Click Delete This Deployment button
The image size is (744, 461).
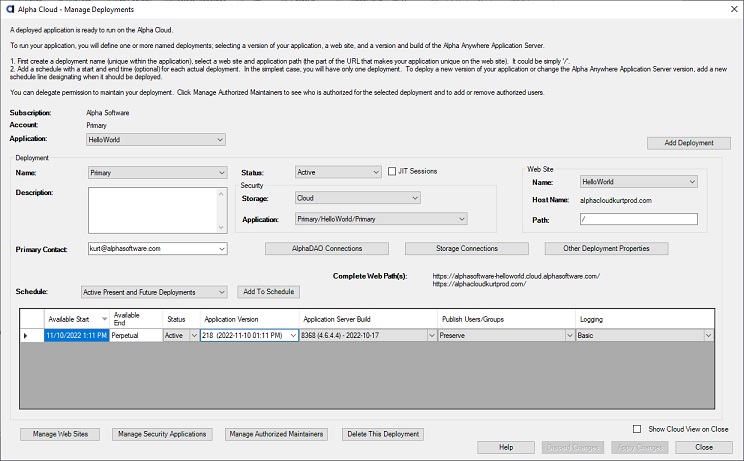click(383, 434)
